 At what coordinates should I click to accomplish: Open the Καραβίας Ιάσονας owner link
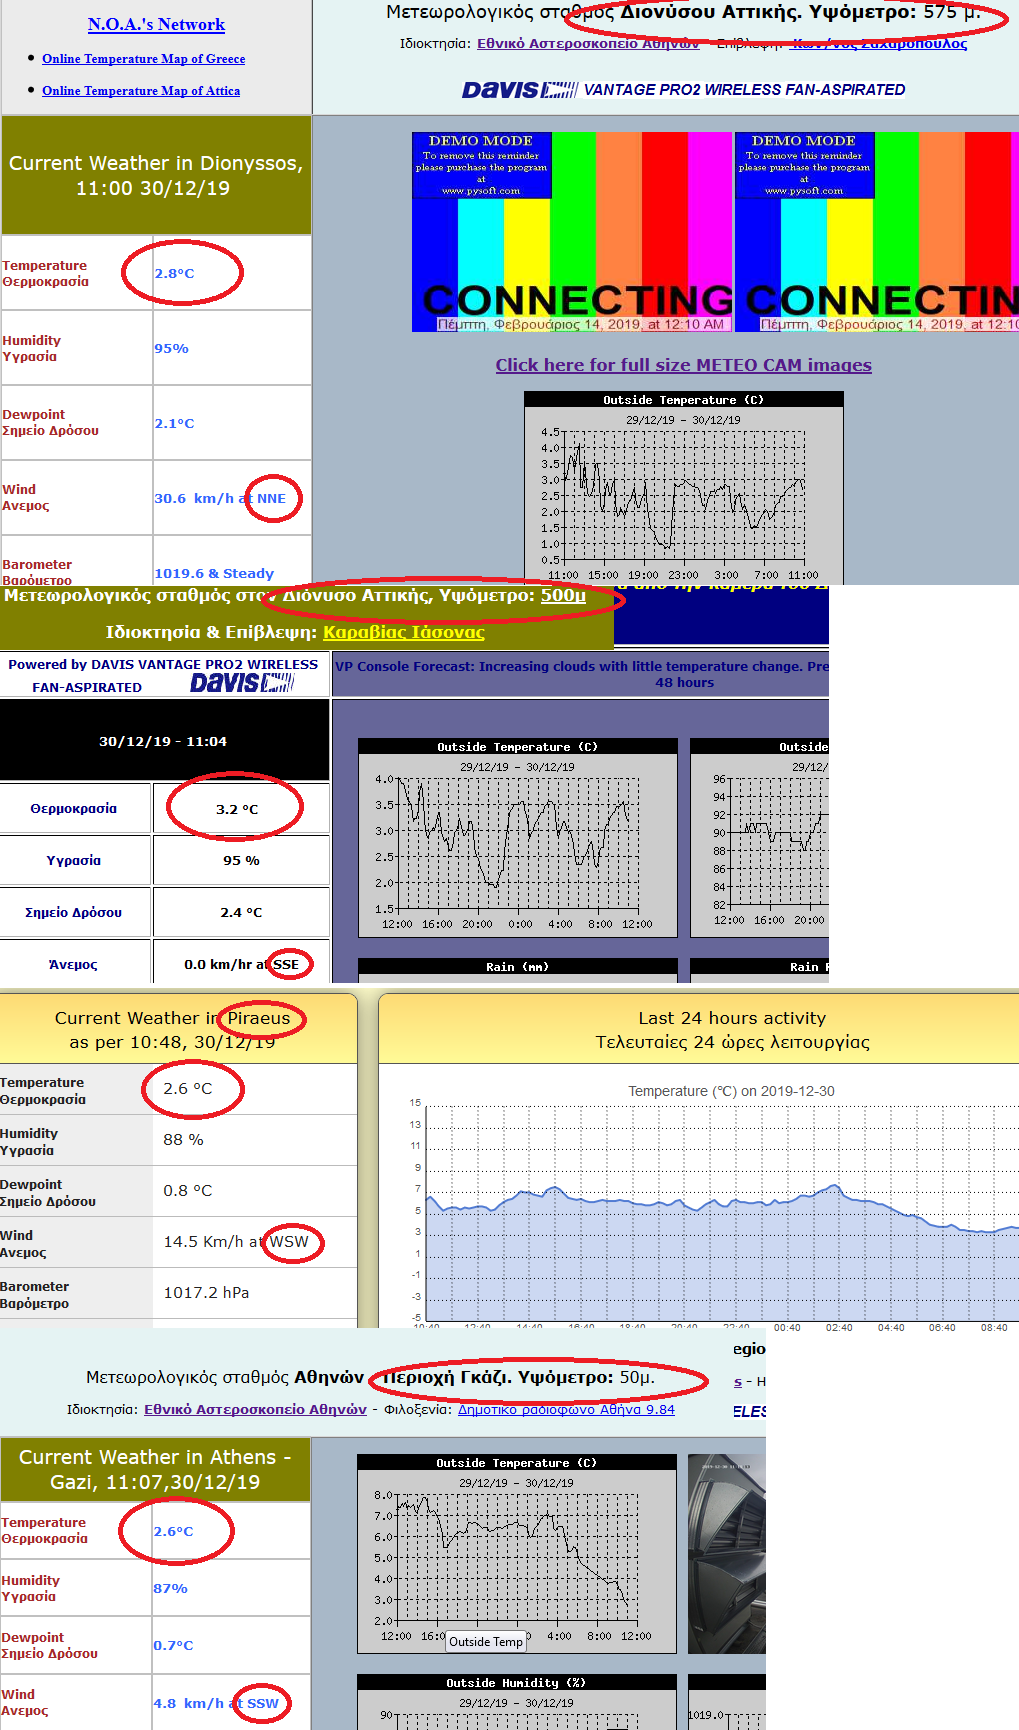coord(403,632)
